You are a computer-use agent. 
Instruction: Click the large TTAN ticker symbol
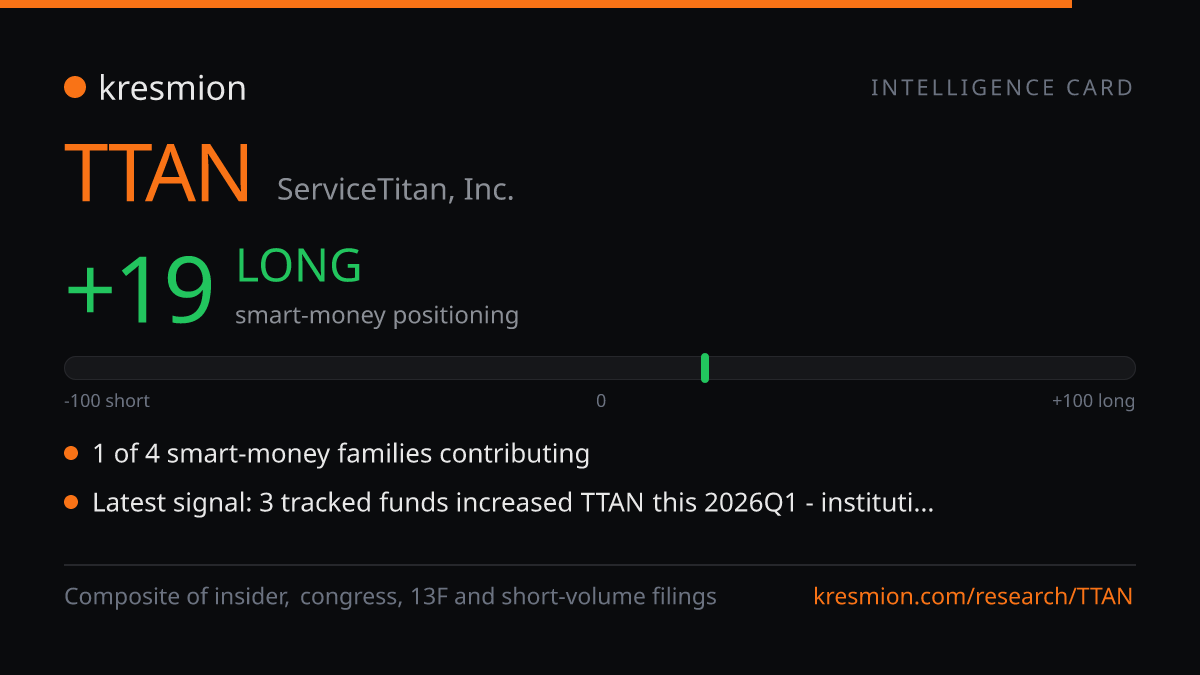click(157, 173)
